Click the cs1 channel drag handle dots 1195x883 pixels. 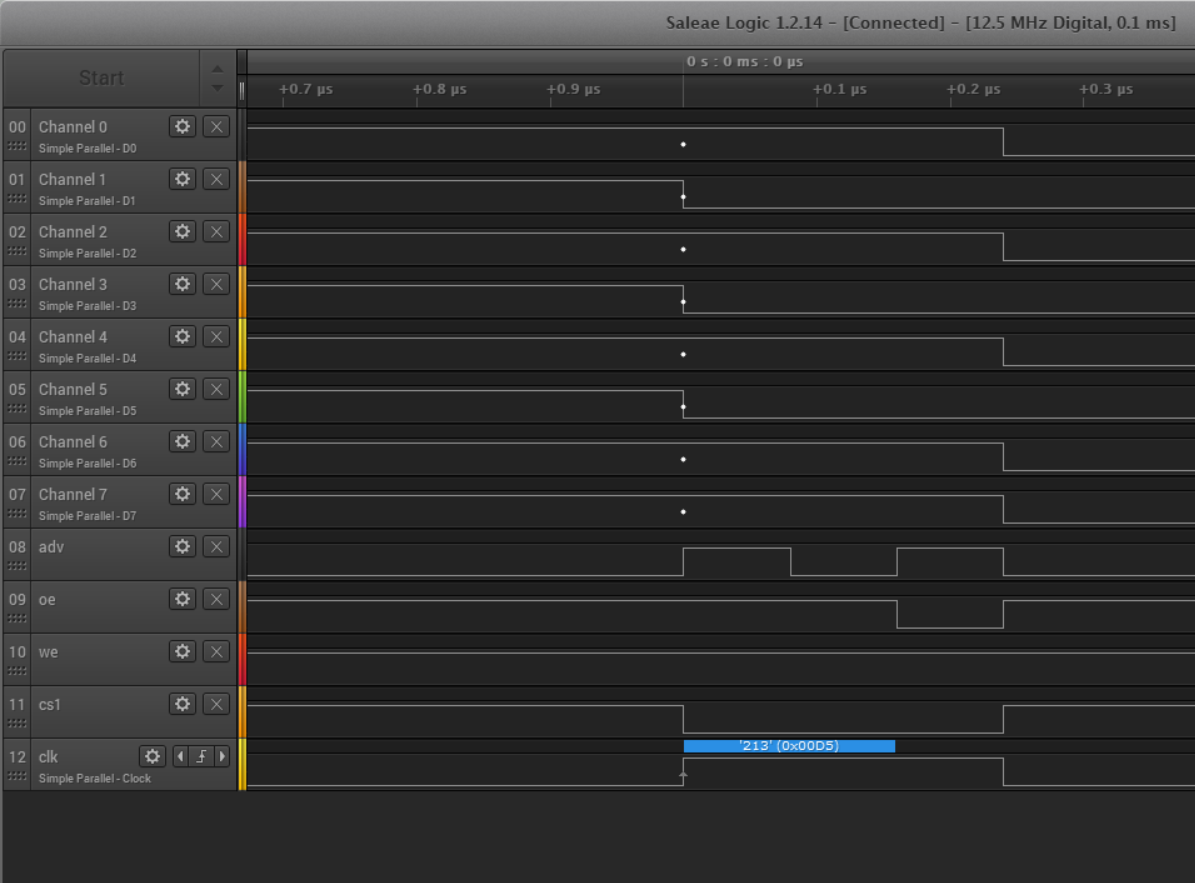tap(17, 723)
